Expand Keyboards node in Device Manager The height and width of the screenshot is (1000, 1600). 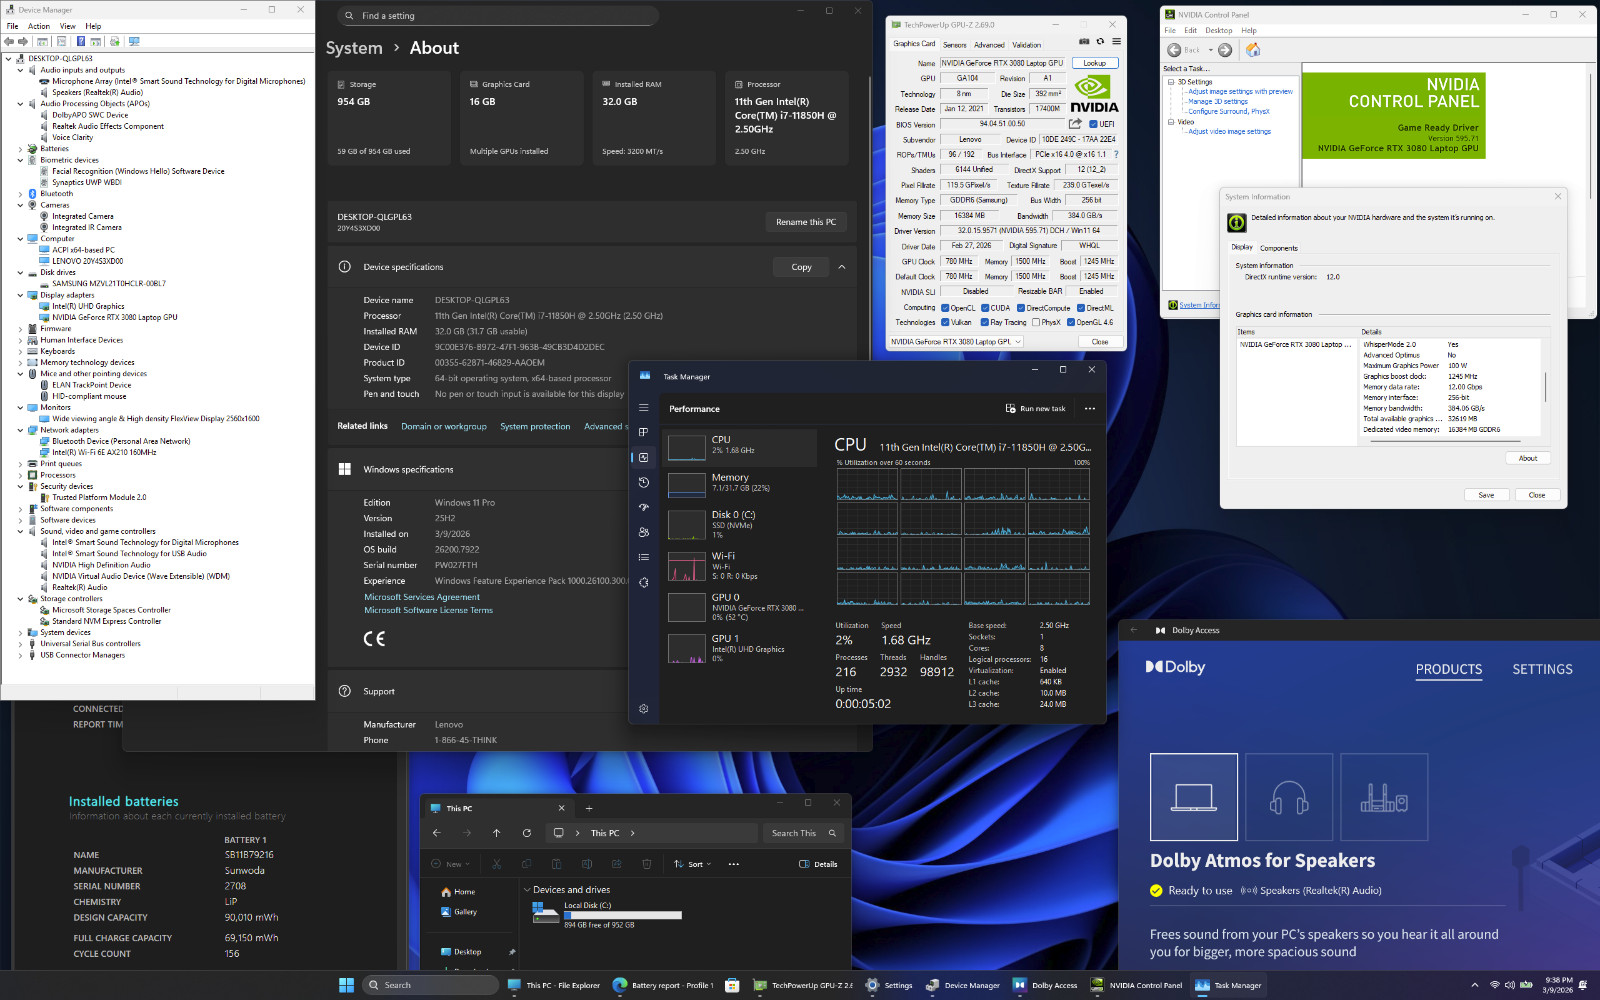point(20,351)
